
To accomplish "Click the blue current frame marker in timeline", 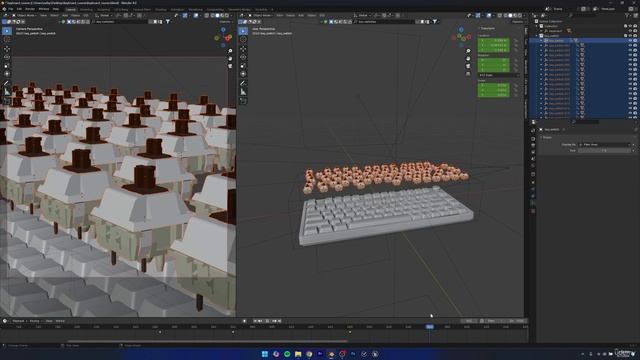I will 430,327.
